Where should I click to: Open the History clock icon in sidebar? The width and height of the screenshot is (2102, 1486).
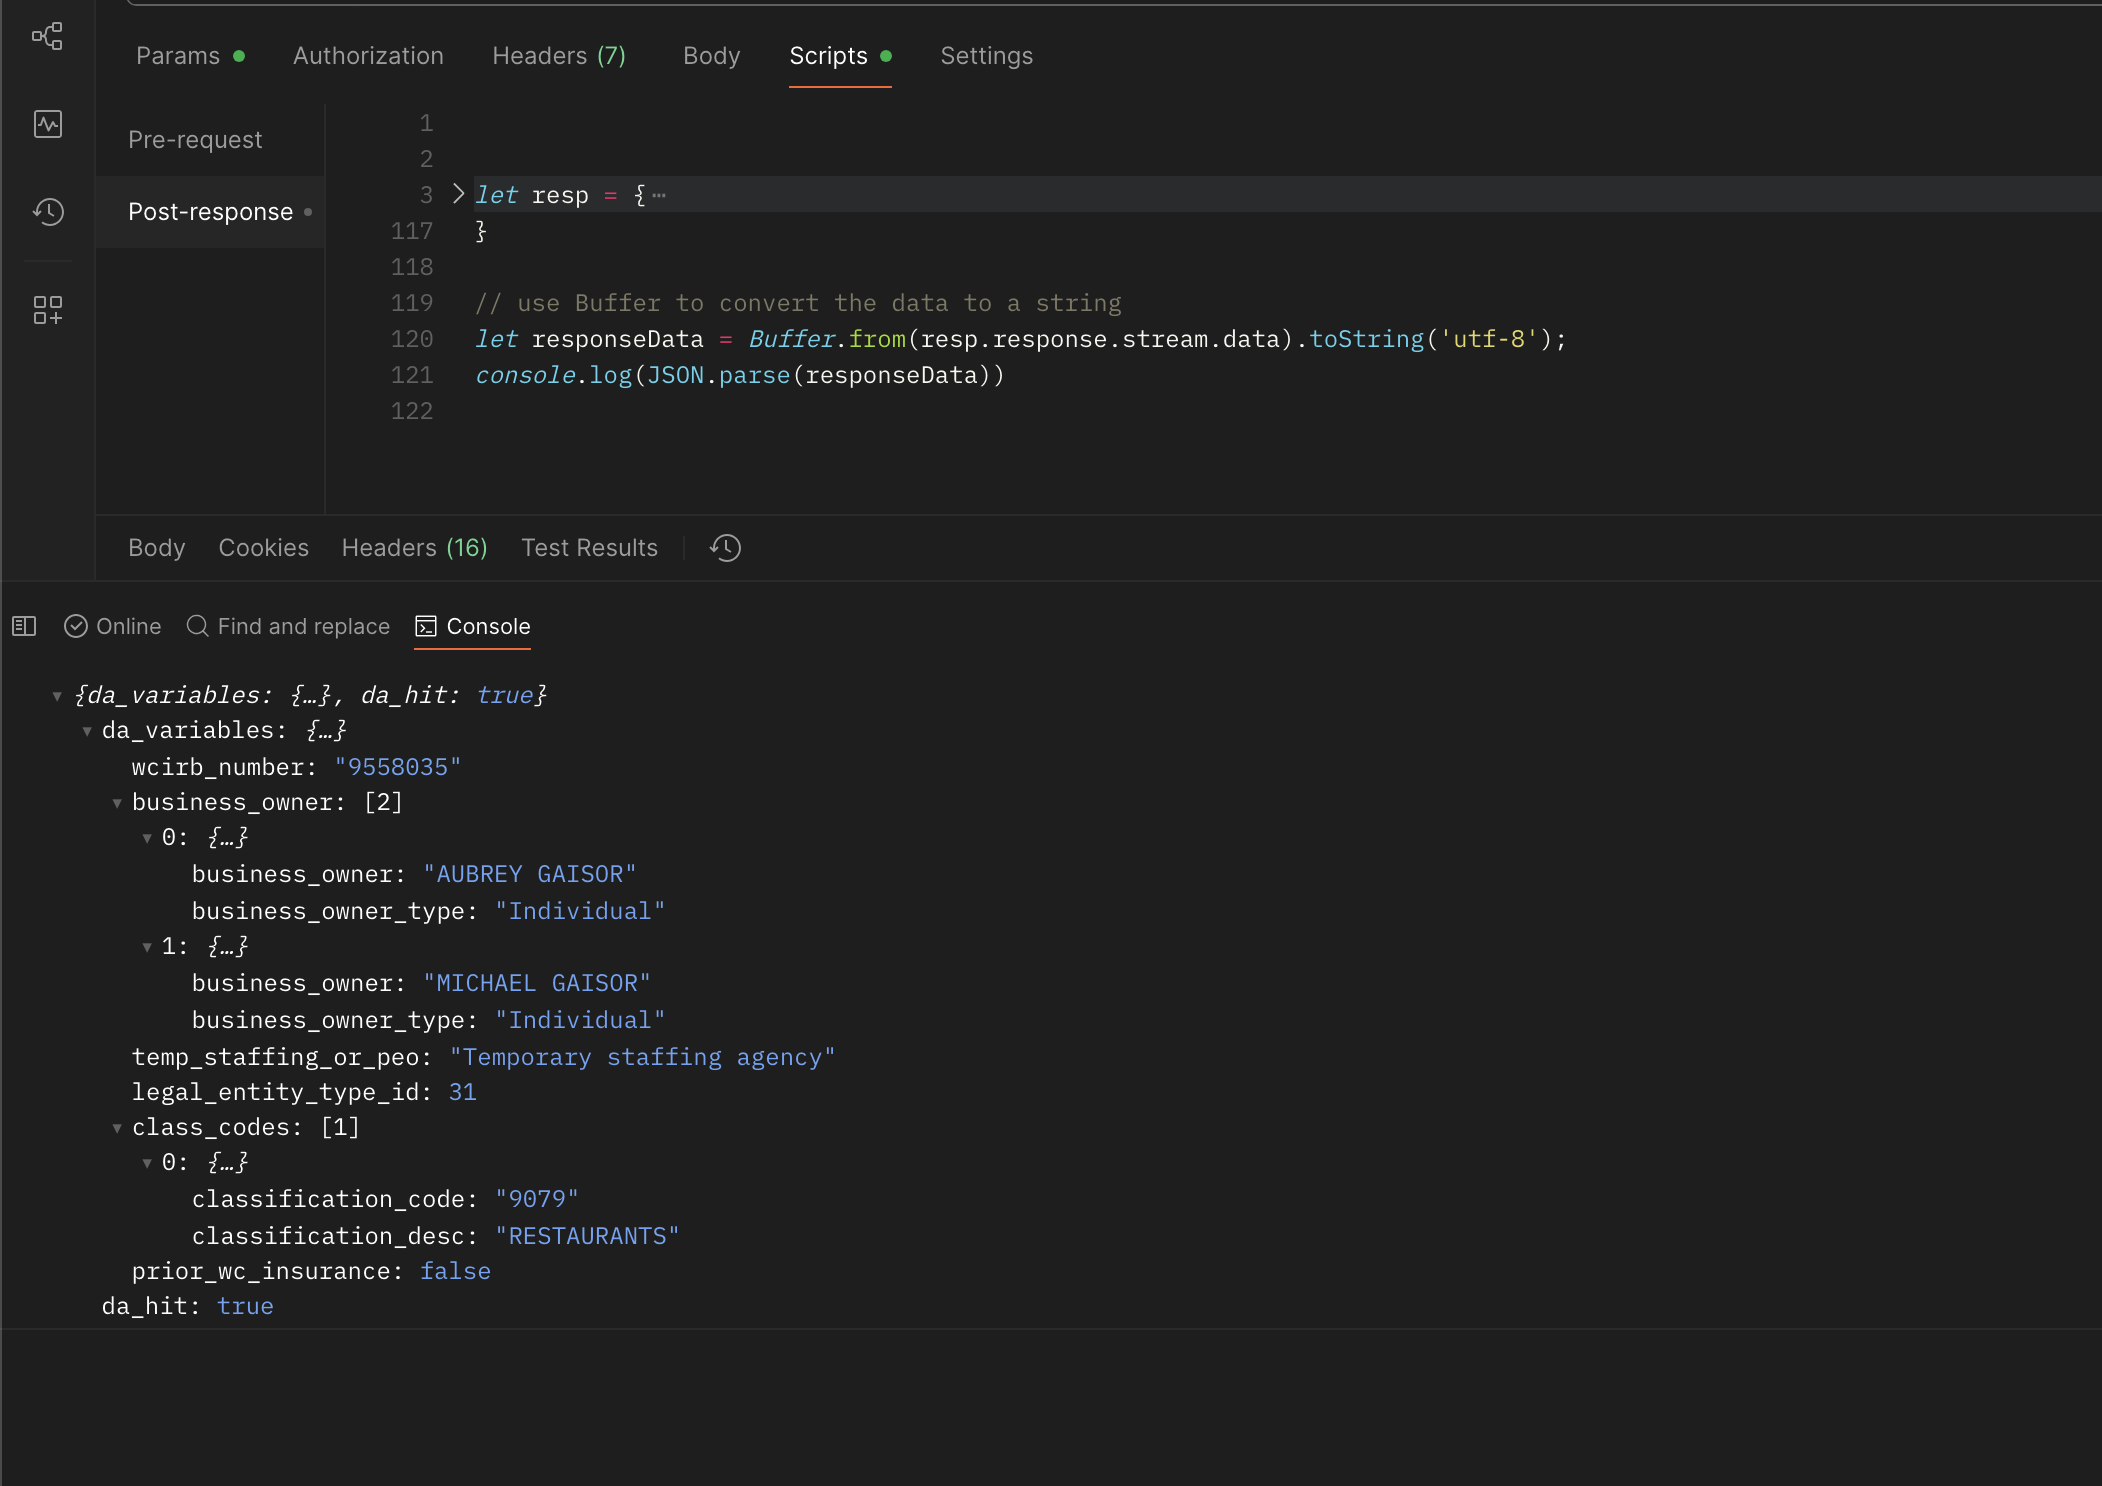coord(47,211)
